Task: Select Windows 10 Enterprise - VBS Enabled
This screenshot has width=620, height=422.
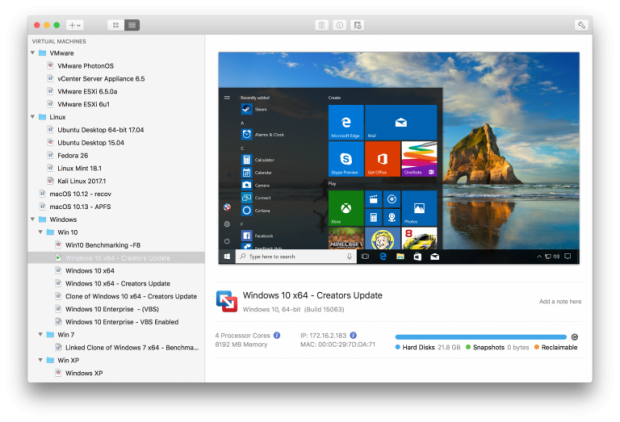Action: 122,322
